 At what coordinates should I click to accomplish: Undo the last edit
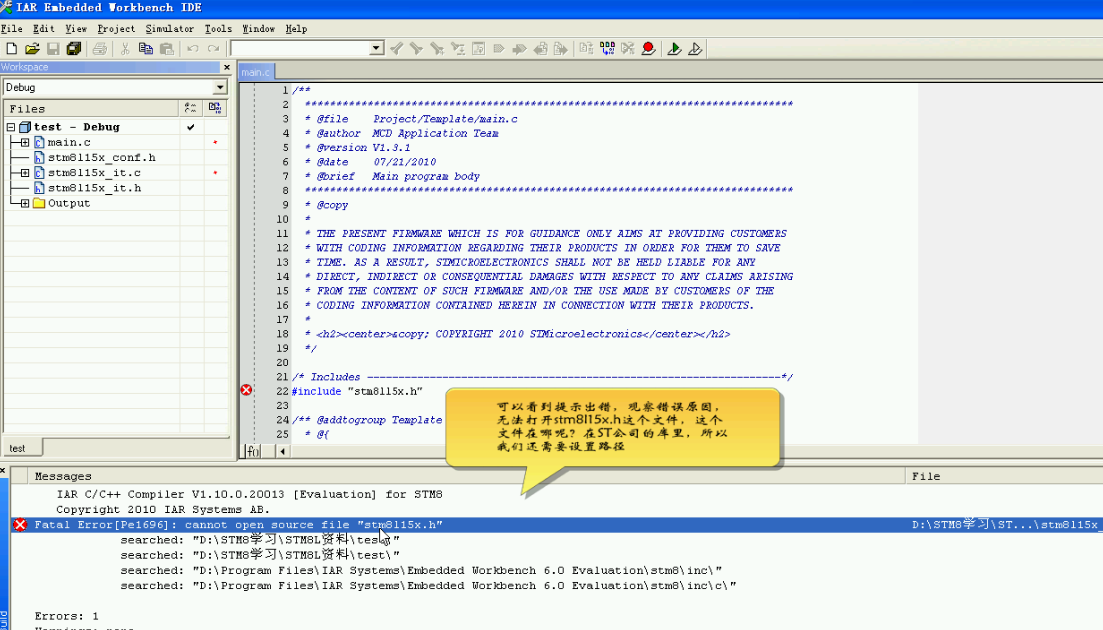[192, 49]
